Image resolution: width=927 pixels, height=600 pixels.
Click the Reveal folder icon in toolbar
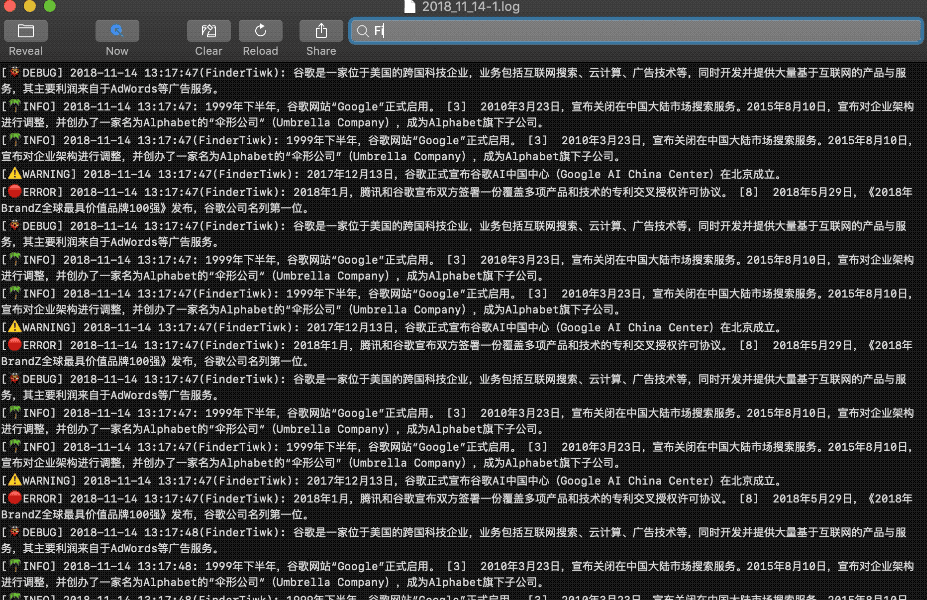click(25, 31)
